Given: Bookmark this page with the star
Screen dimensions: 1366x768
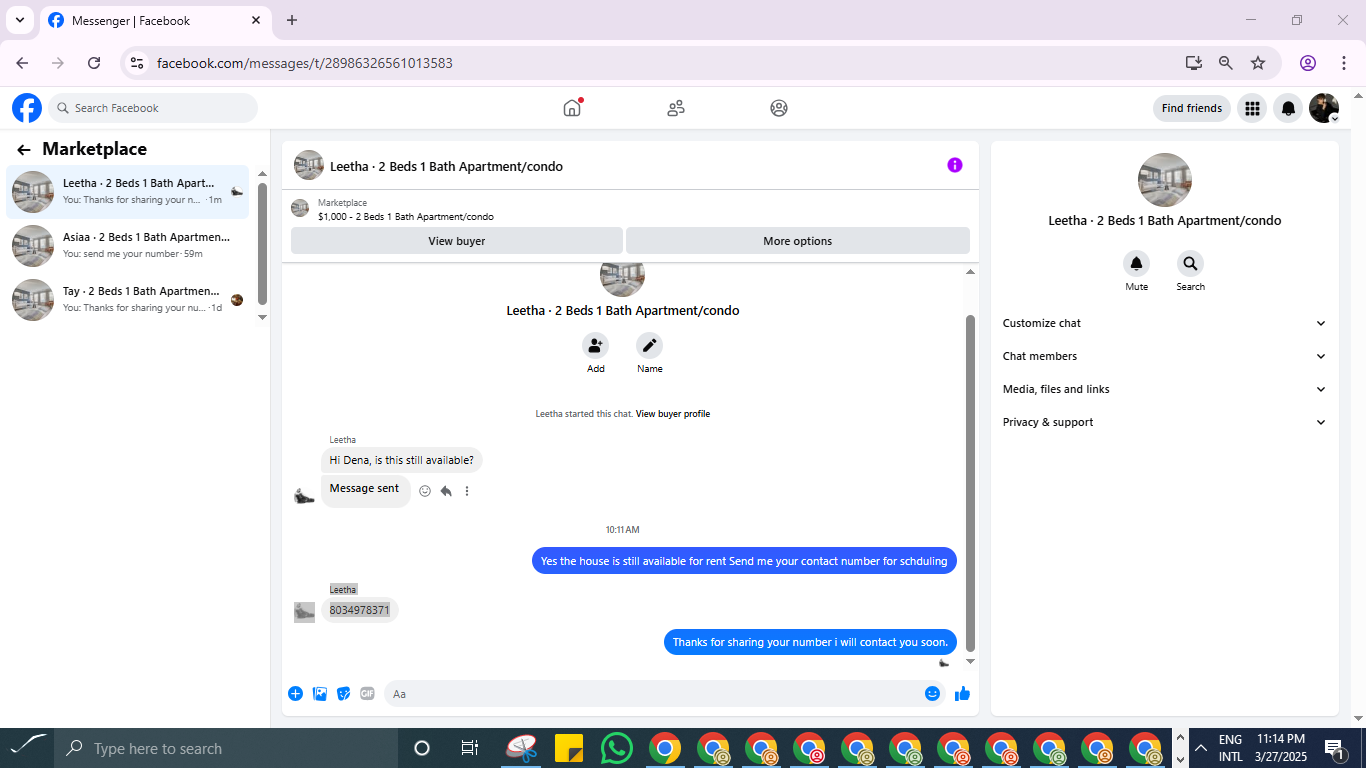Looking at the screenshot, I should point(1258,63).
